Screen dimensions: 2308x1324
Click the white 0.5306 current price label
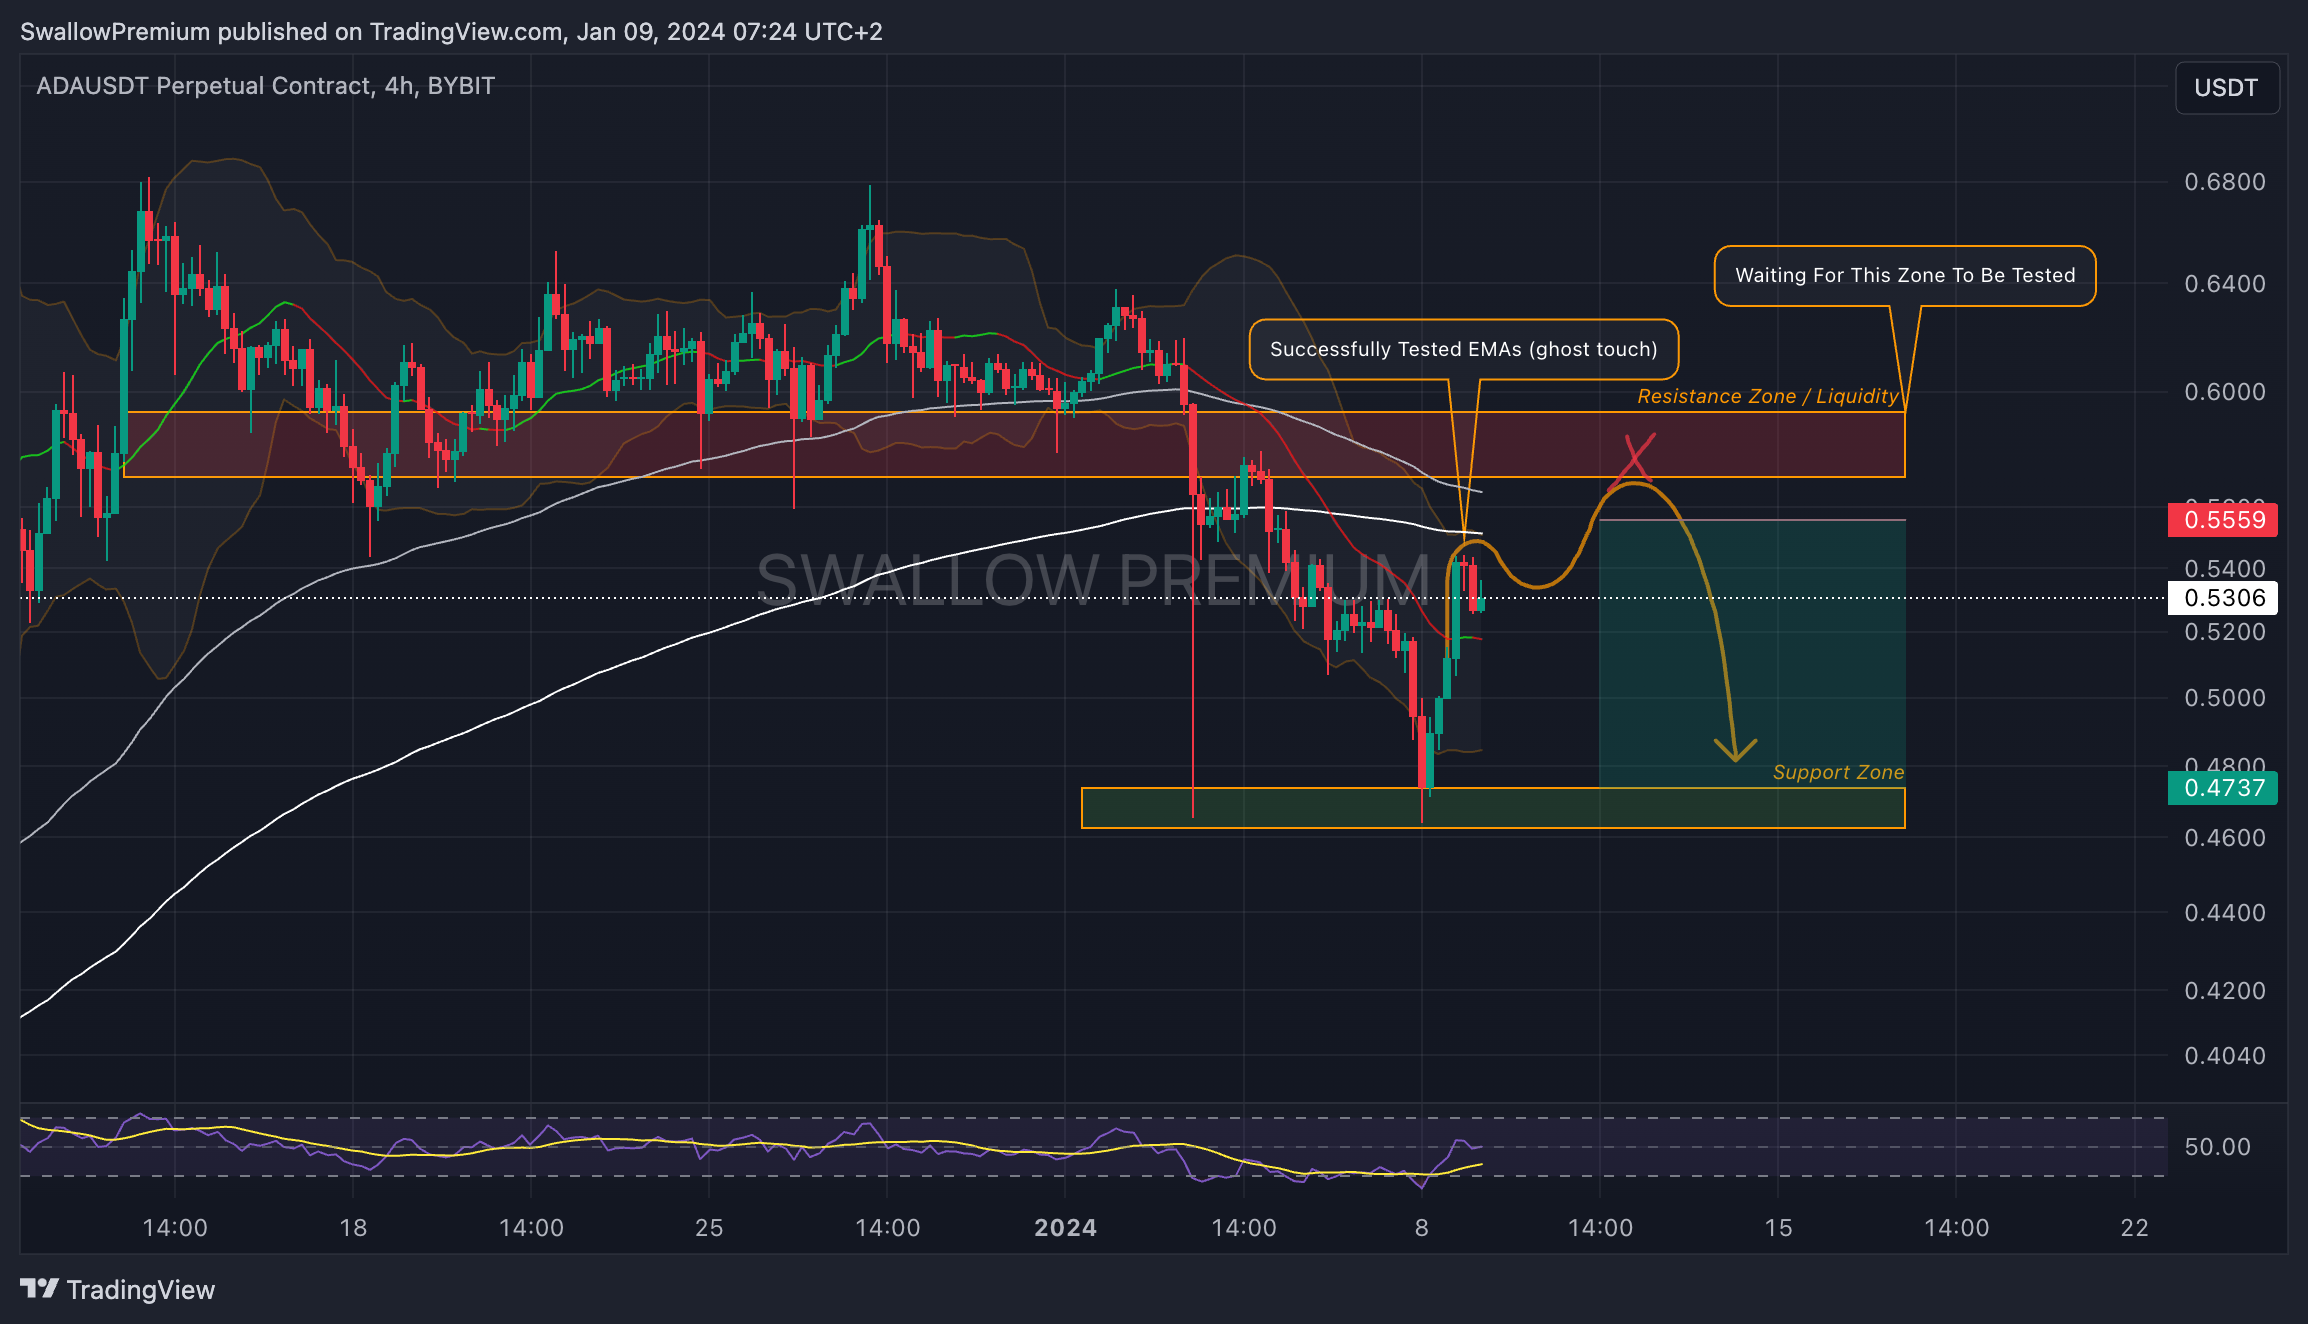[2222, 598]
